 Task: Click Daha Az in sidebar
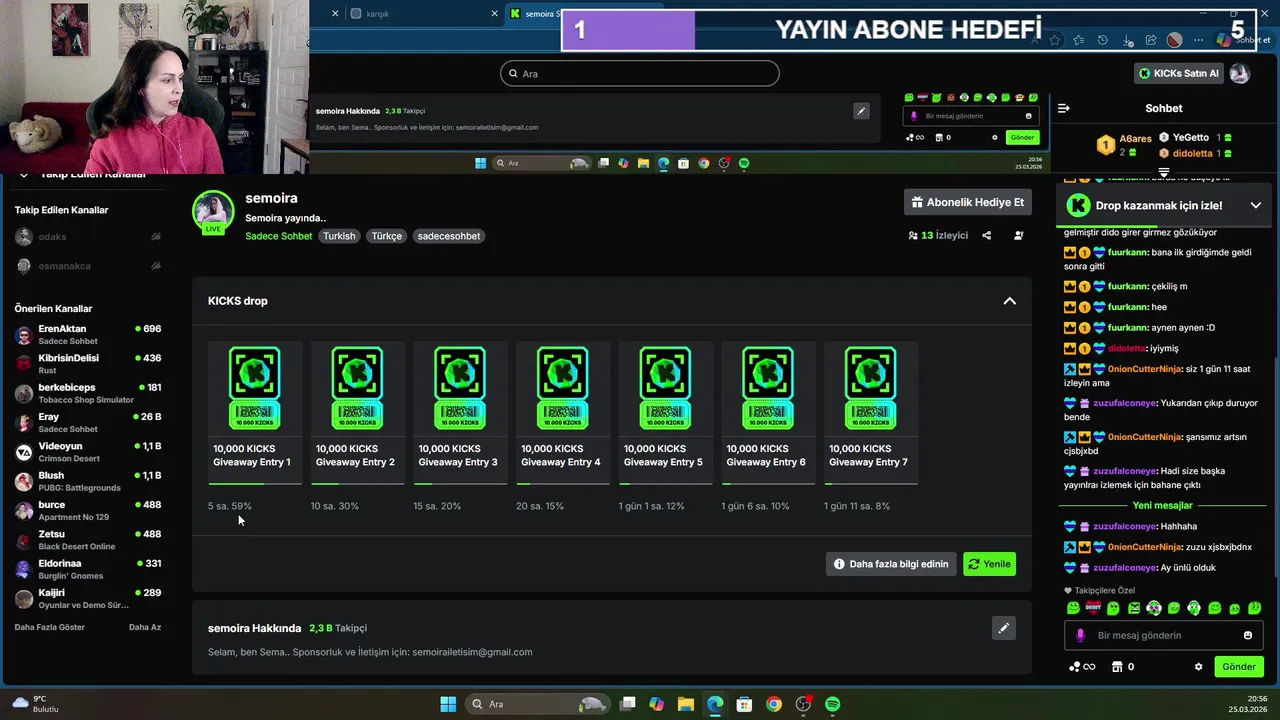tap(145, 627)
